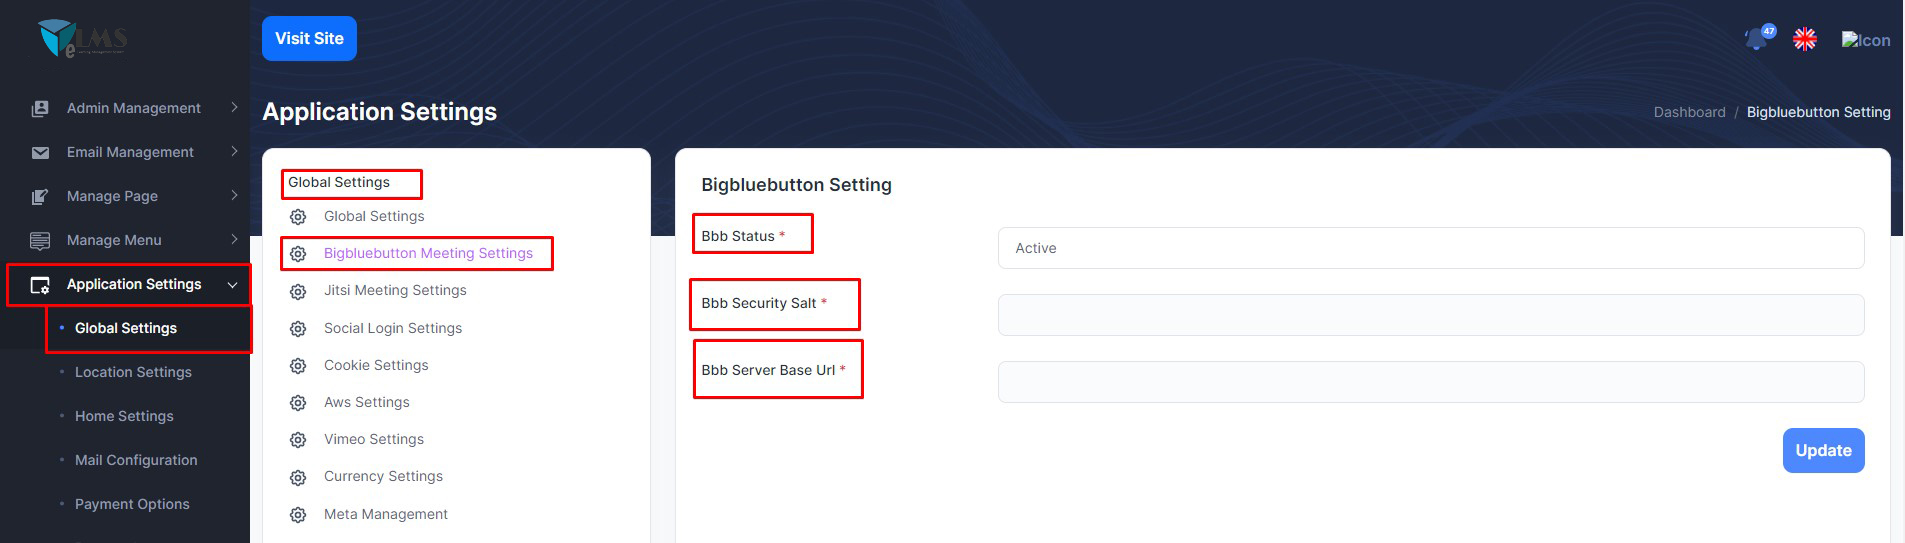Expand the Email Management submenu arrow
This screenshot has width=1905, height=543.
234,151
